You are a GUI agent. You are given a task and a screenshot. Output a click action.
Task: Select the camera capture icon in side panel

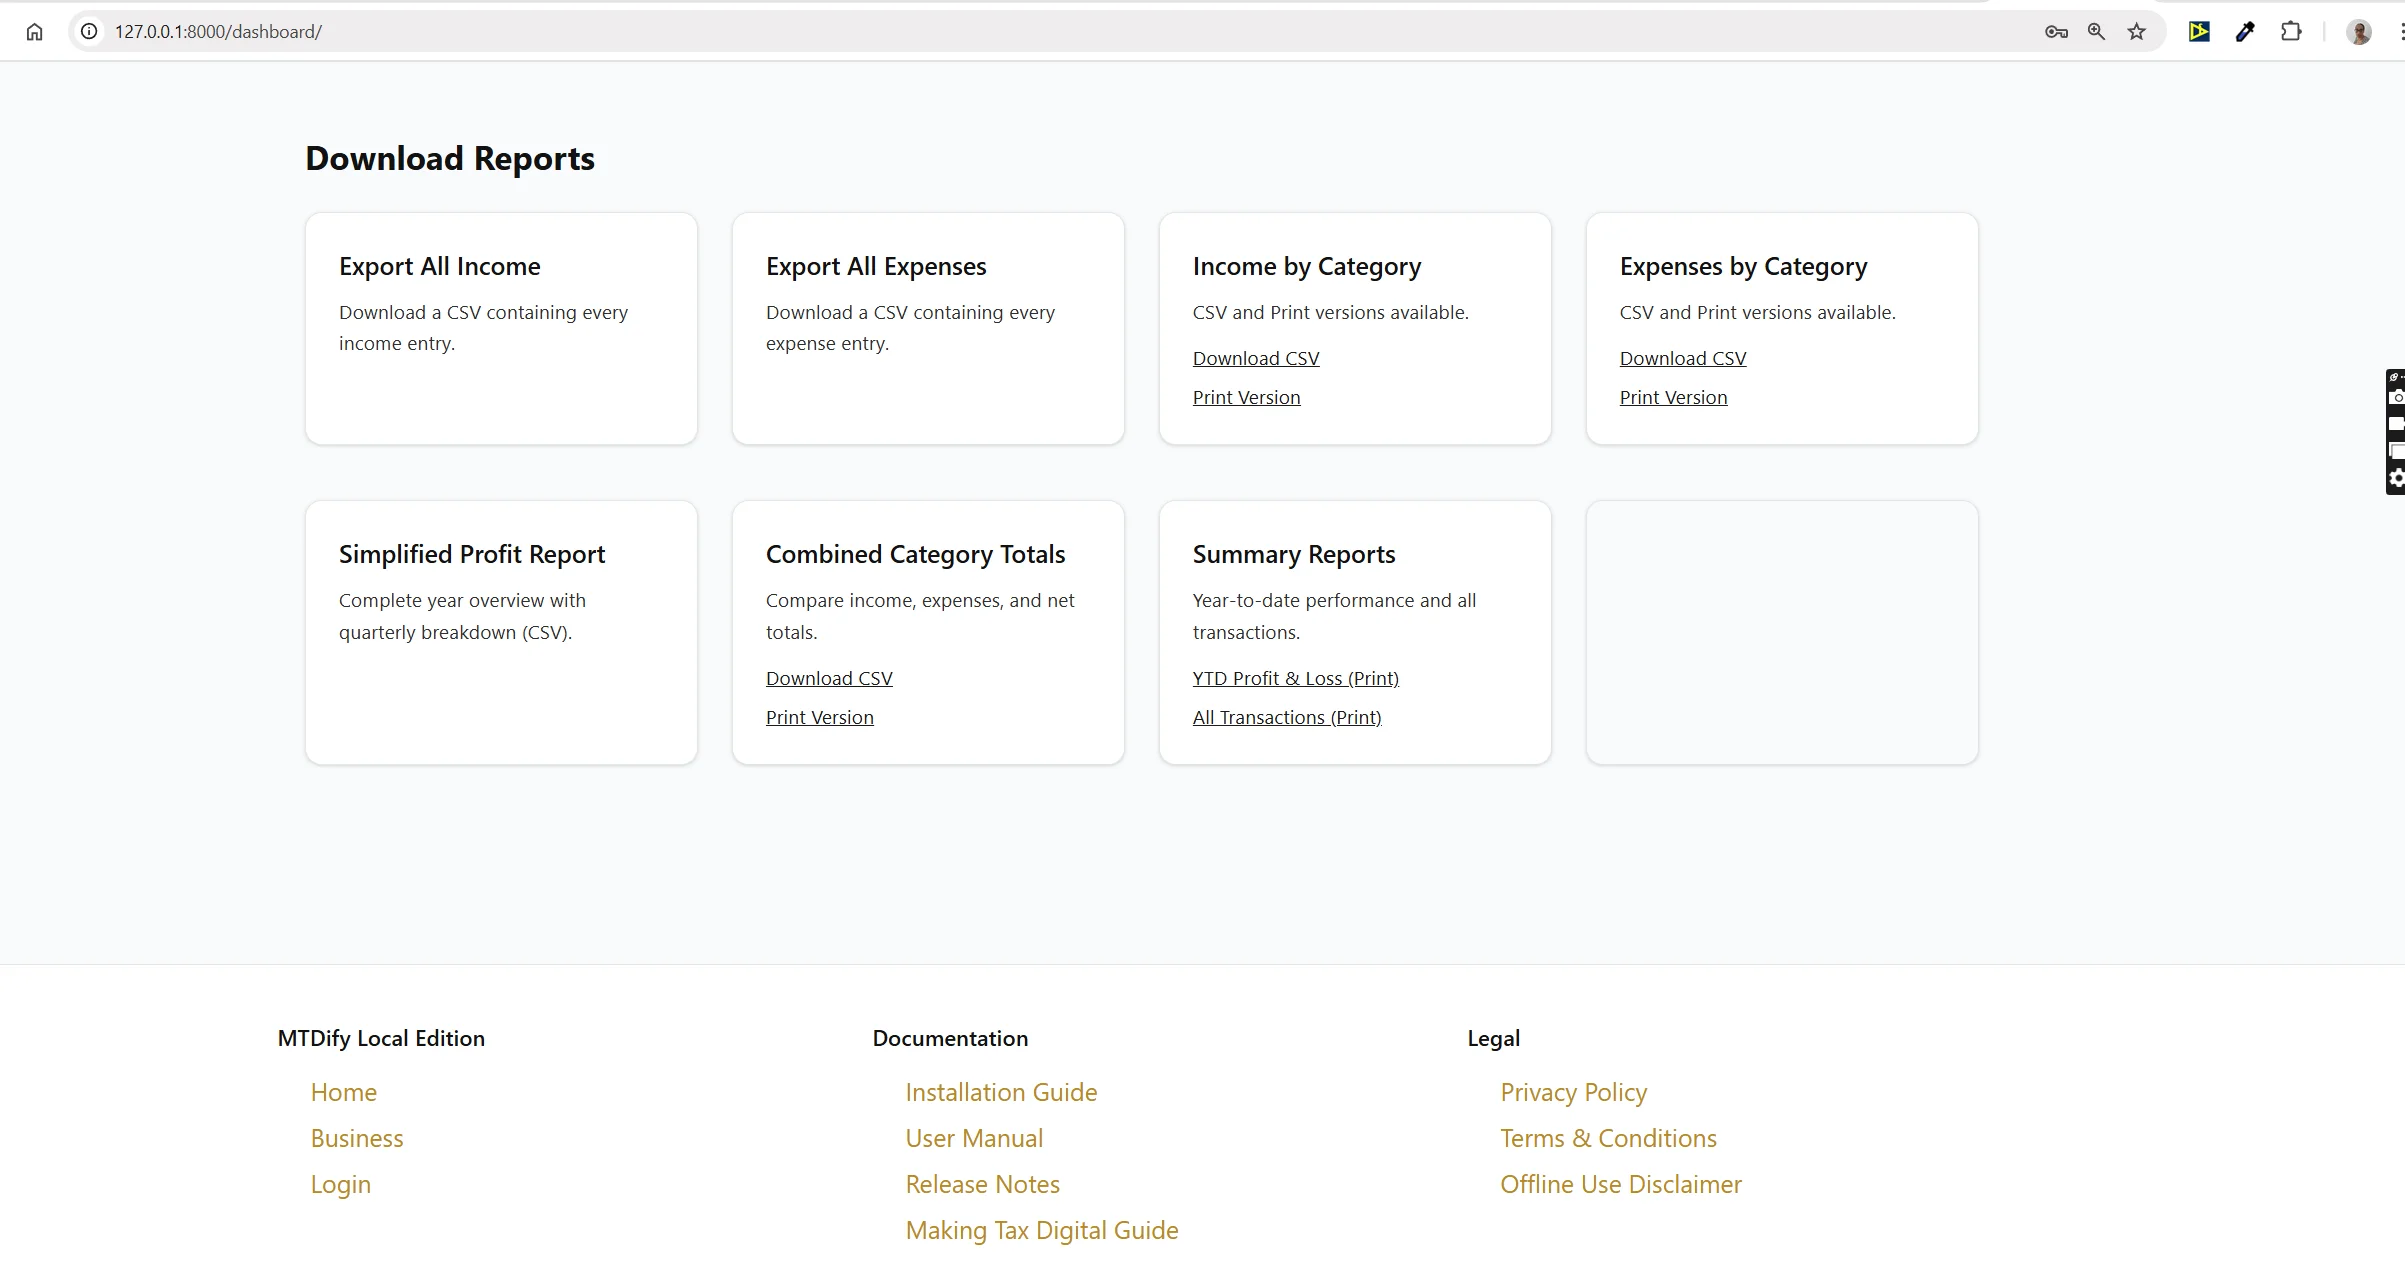[x=2397, y=397]
